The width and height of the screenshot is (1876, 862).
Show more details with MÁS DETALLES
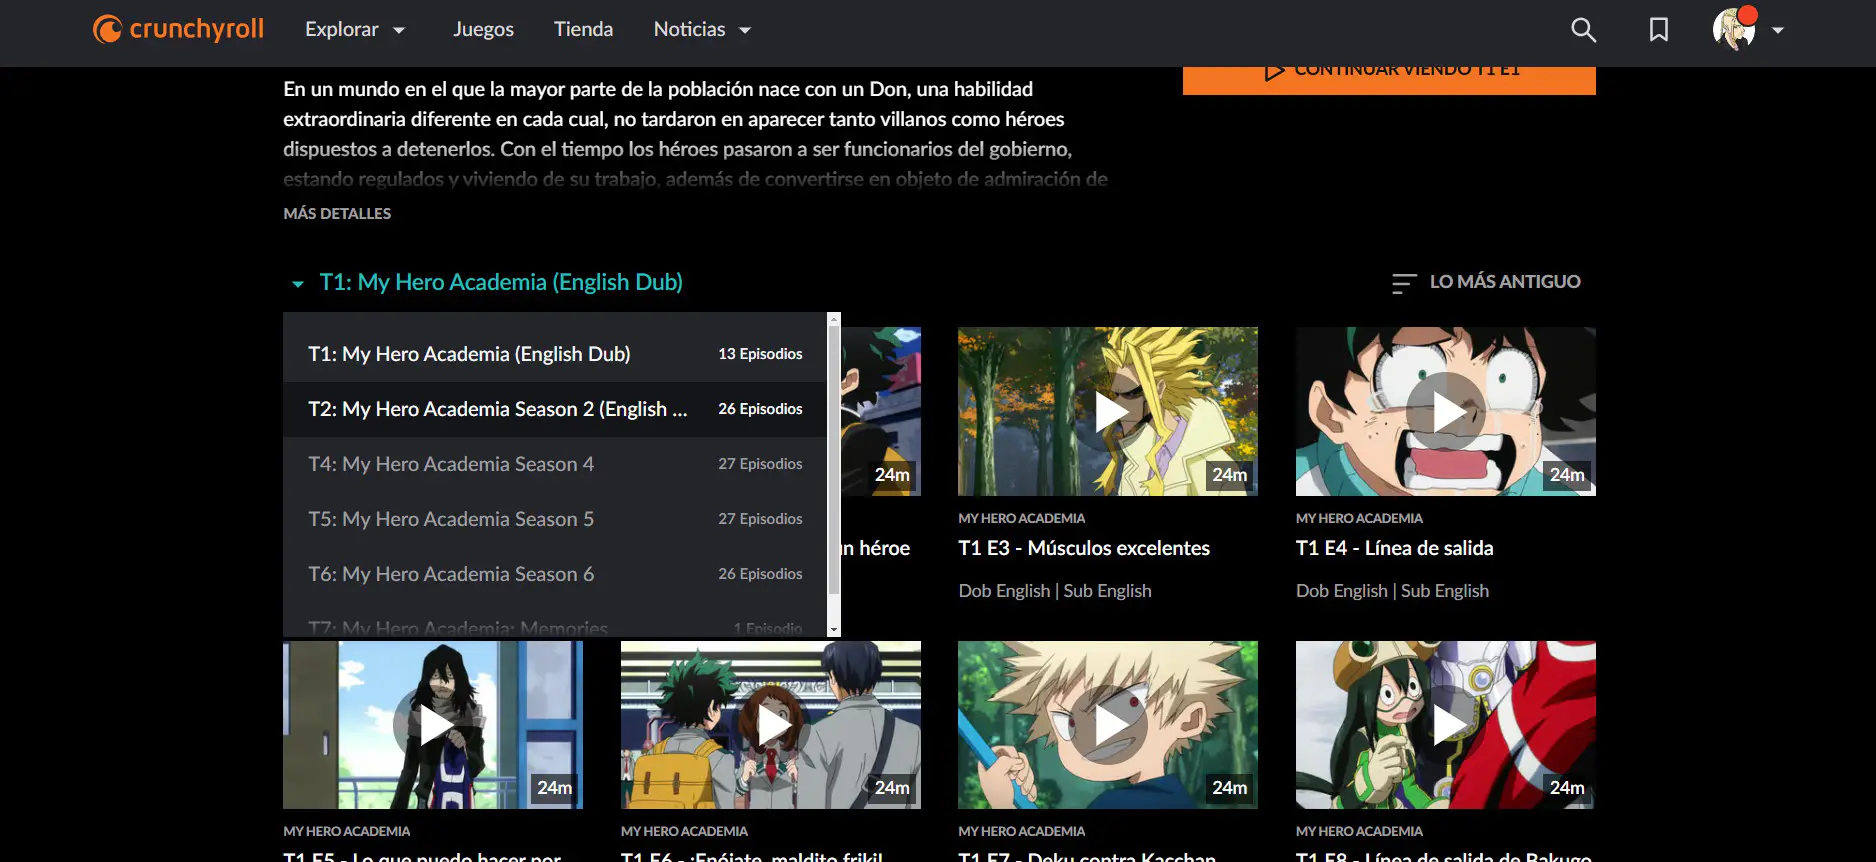pyautogui.click(x=337, y=213)
